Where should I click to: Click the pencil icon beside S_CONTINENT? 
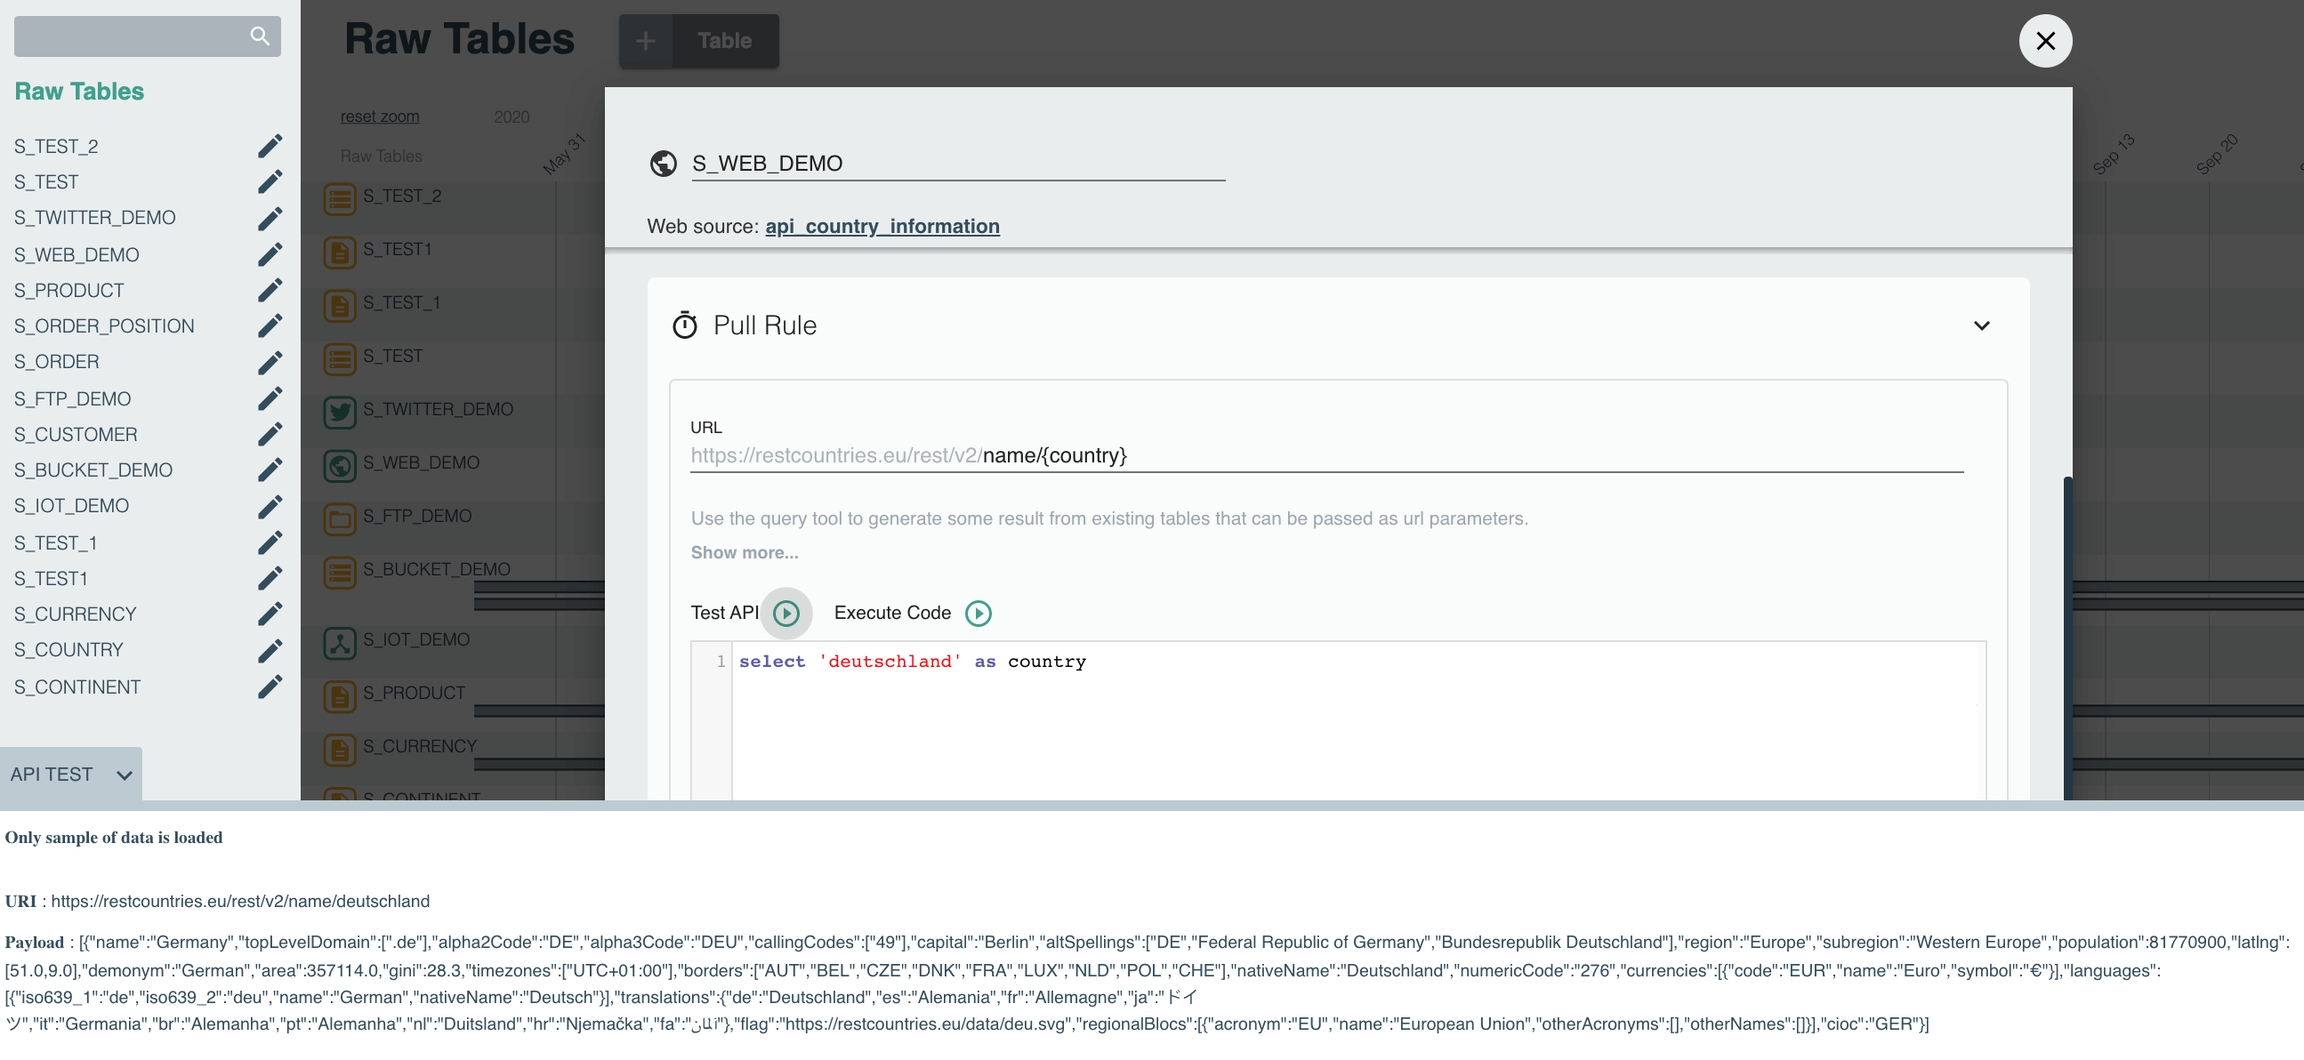pyautogui.click(x=269, y=687)
